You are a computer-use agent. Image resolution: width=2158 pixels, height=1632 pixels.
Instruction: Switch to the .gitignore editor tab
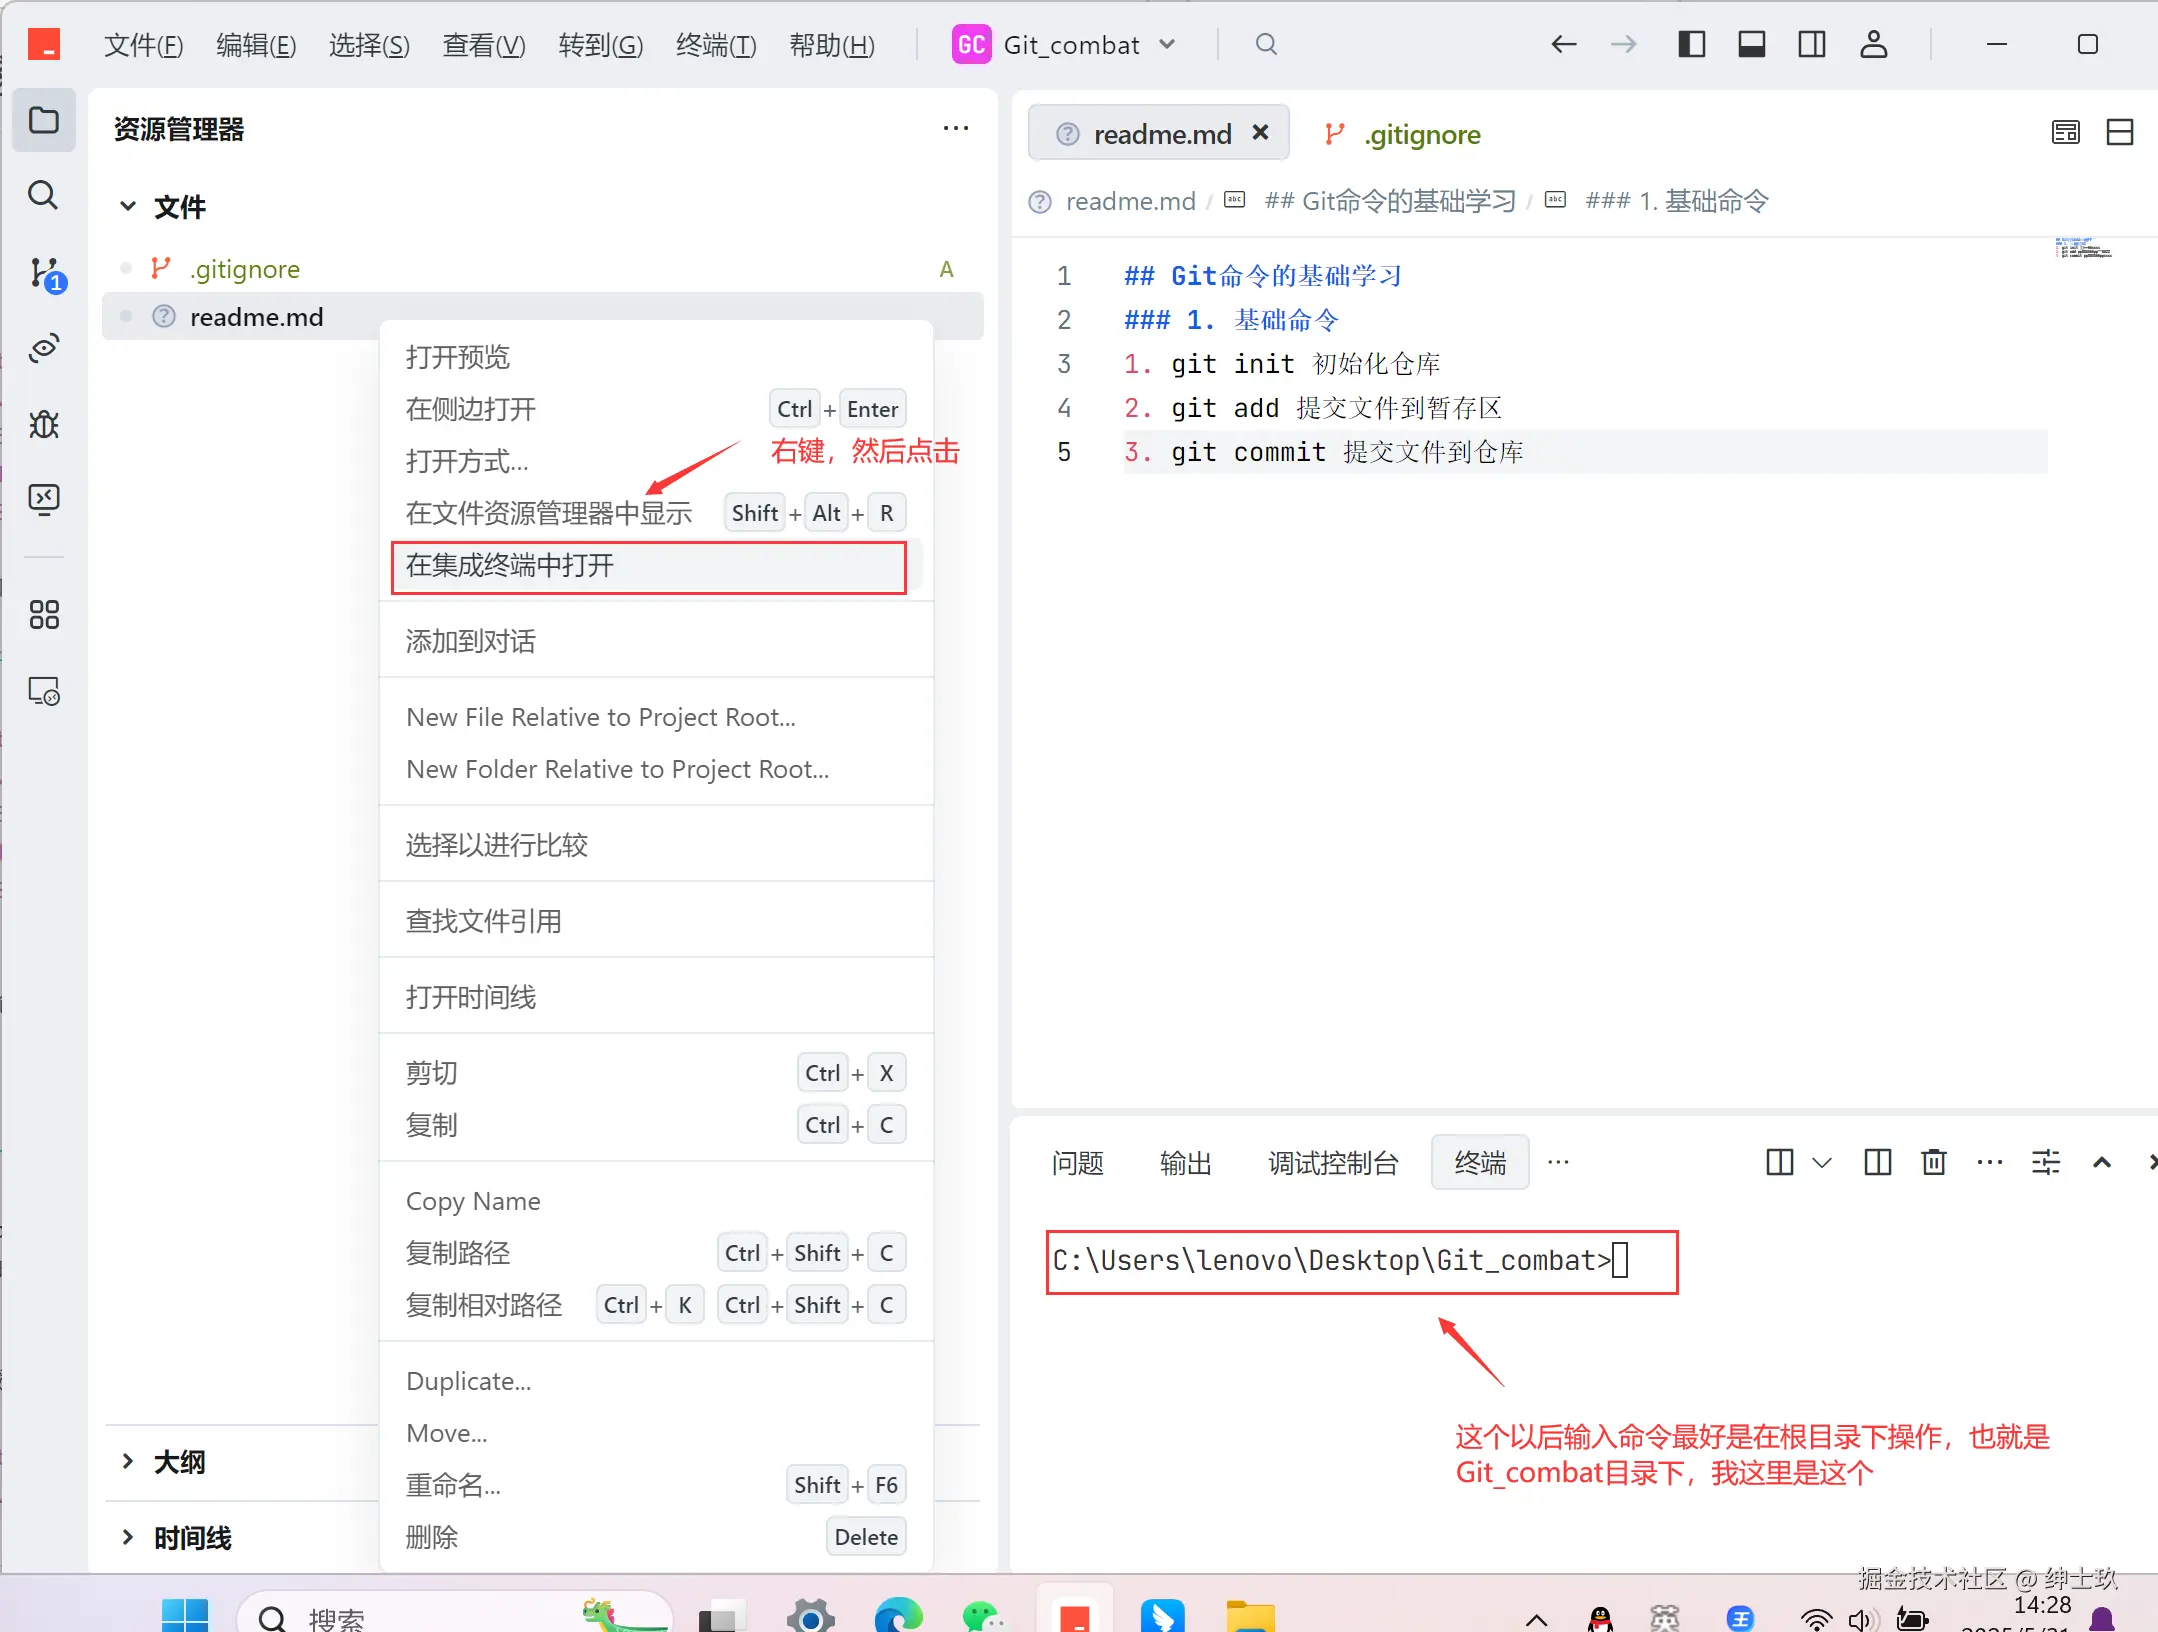coord(1420,135)
